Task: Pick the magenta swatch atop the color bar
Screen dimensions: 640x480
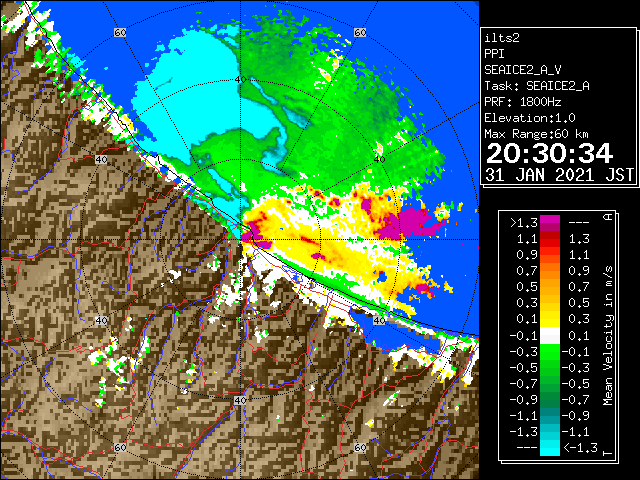Action: click(x=550, y=220)
